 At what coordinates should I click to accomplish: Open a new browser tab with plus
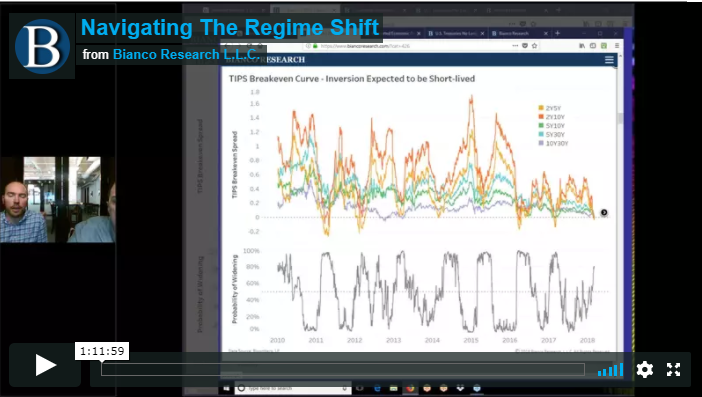[x=557, y=33]
